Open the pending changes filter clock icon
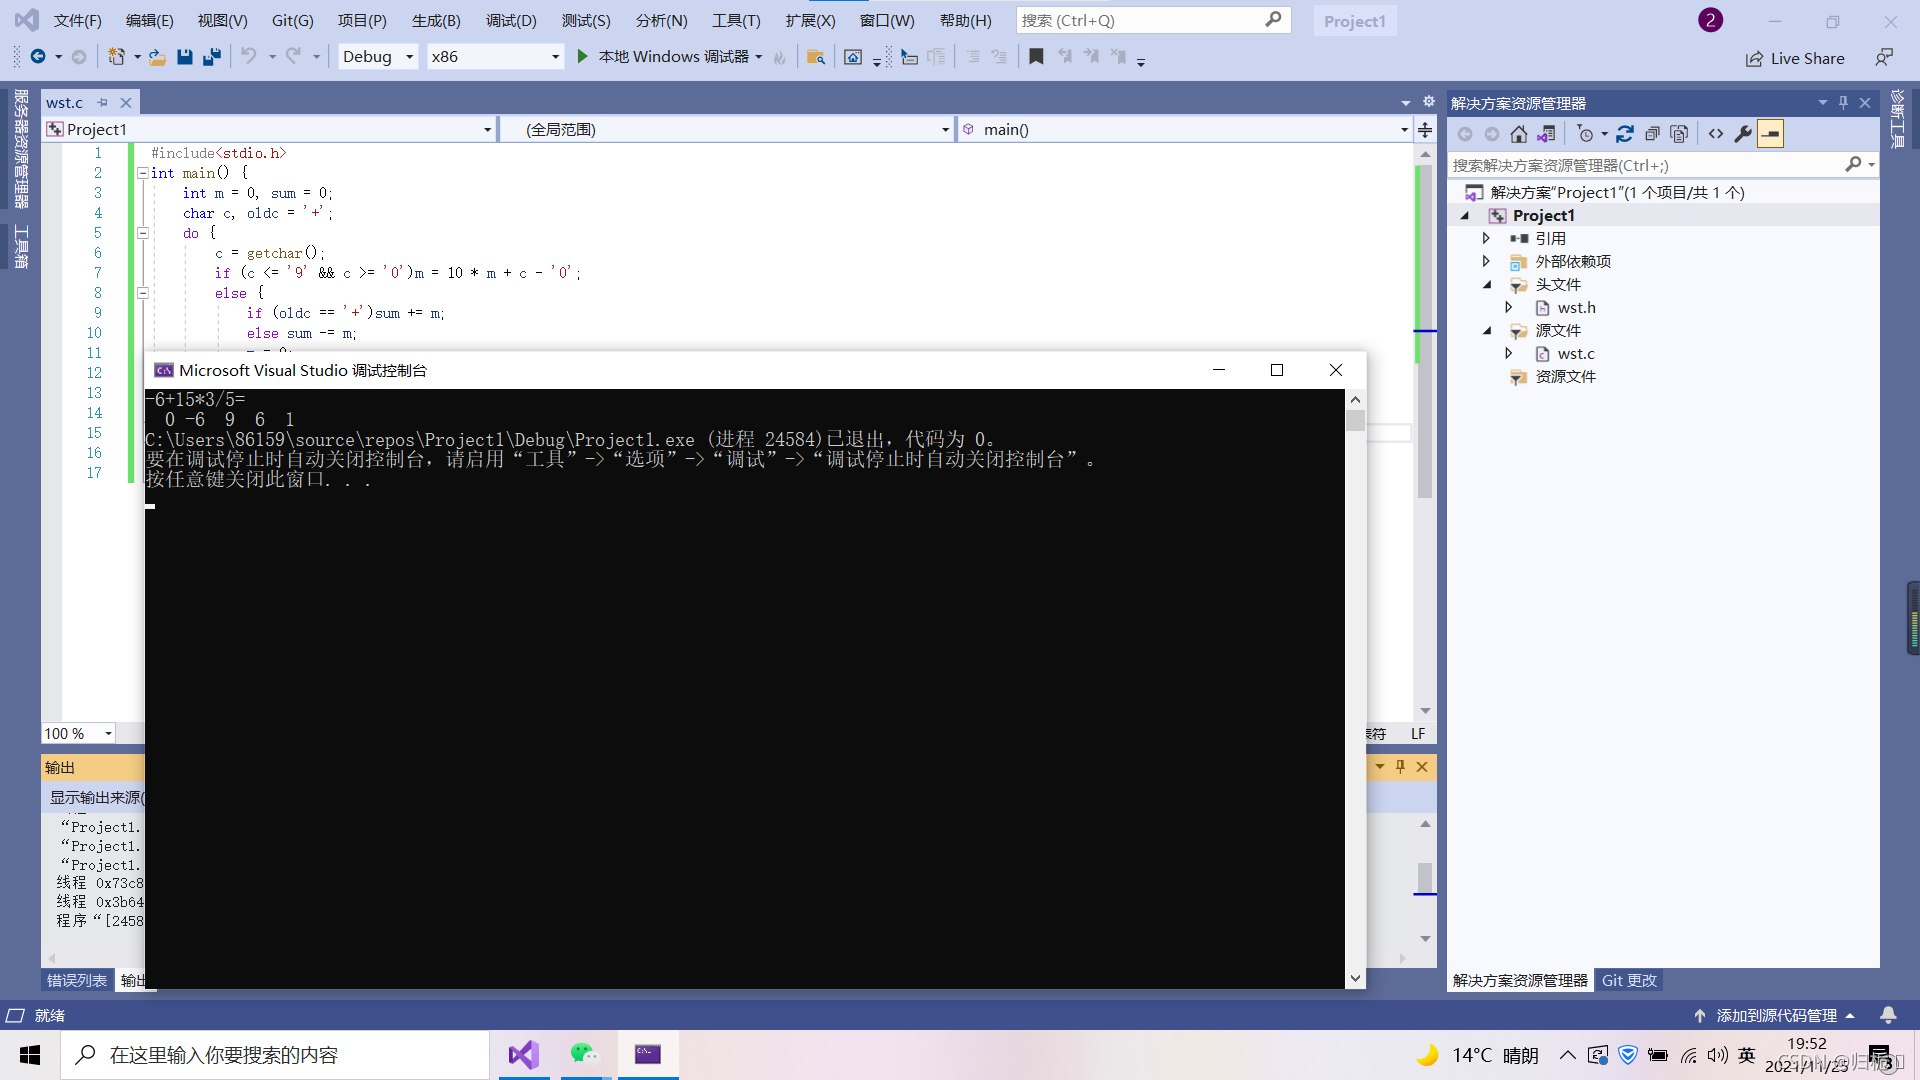This screenshot has width=1920, height=1080. tap(1585, 134)
